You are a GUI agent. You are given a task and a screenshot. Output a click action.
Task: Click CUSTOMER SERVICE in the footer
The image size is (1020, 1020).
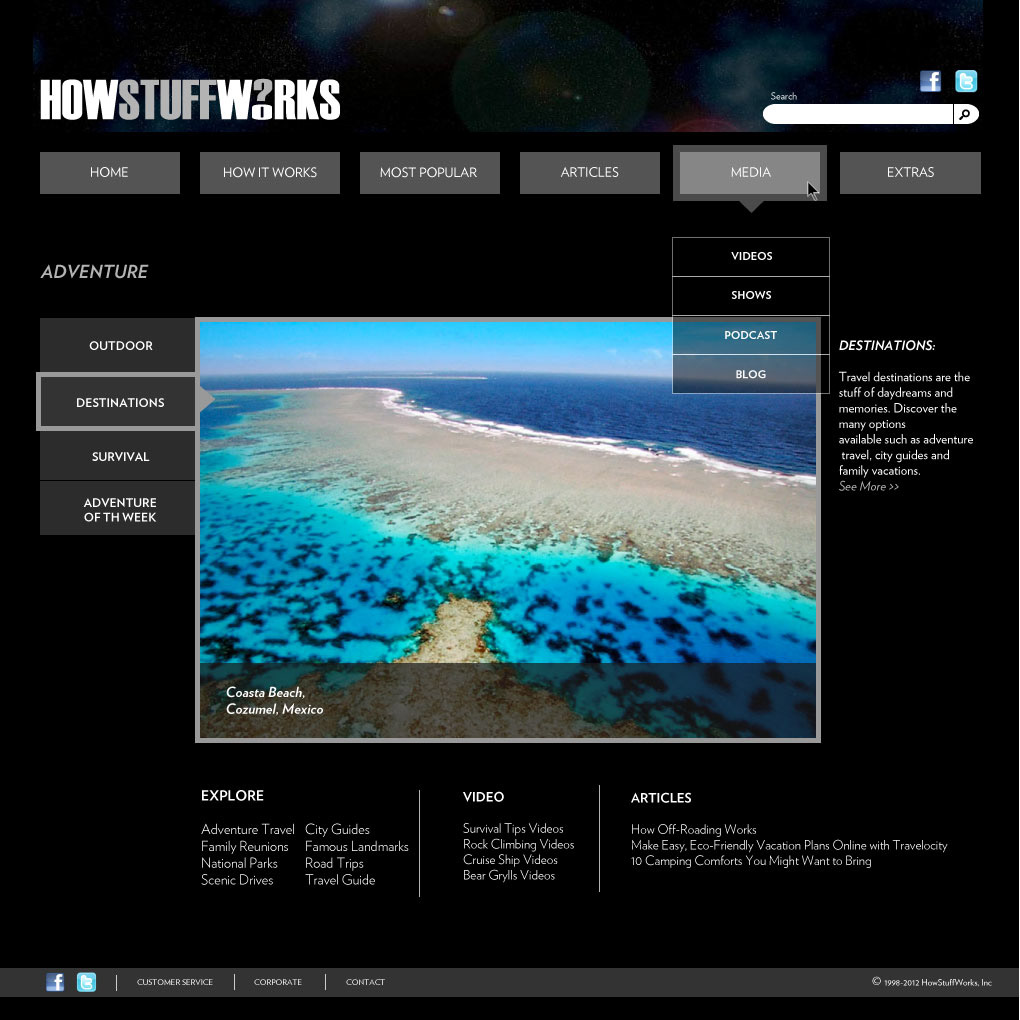click(x=174, y=982)
